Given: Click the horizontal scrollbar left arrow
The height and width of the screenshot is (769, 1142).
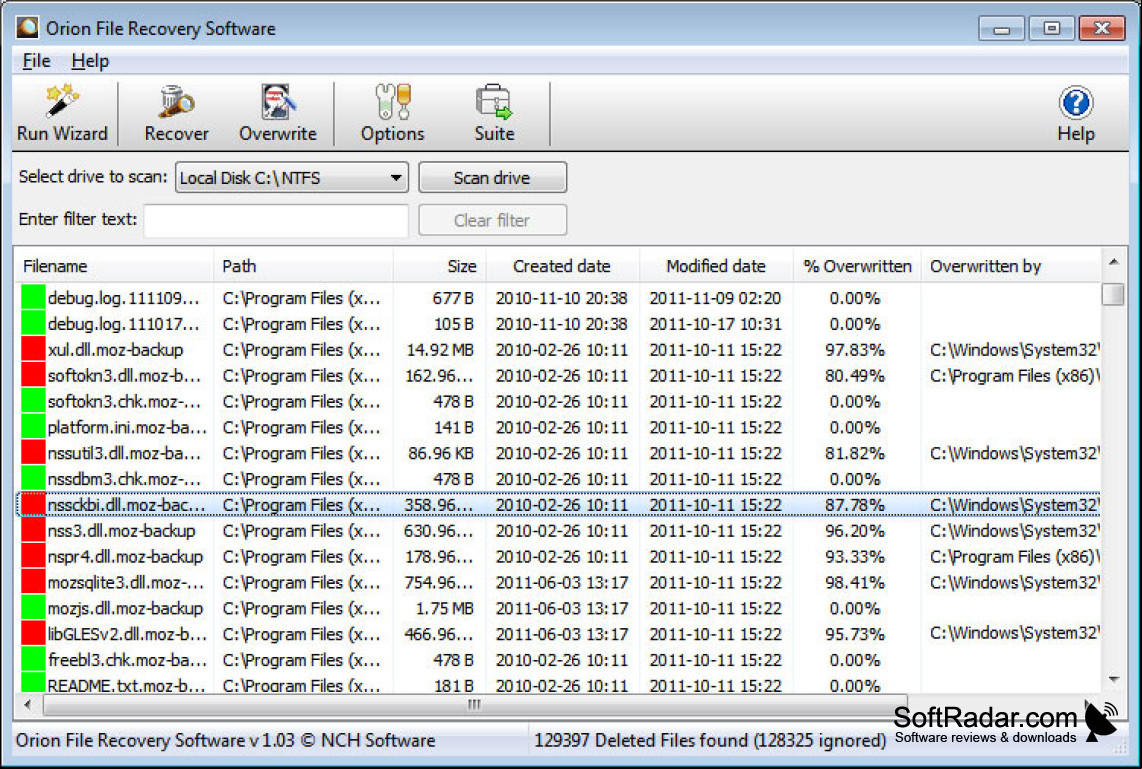Looking at the screenshot, I should coord(28,704).
